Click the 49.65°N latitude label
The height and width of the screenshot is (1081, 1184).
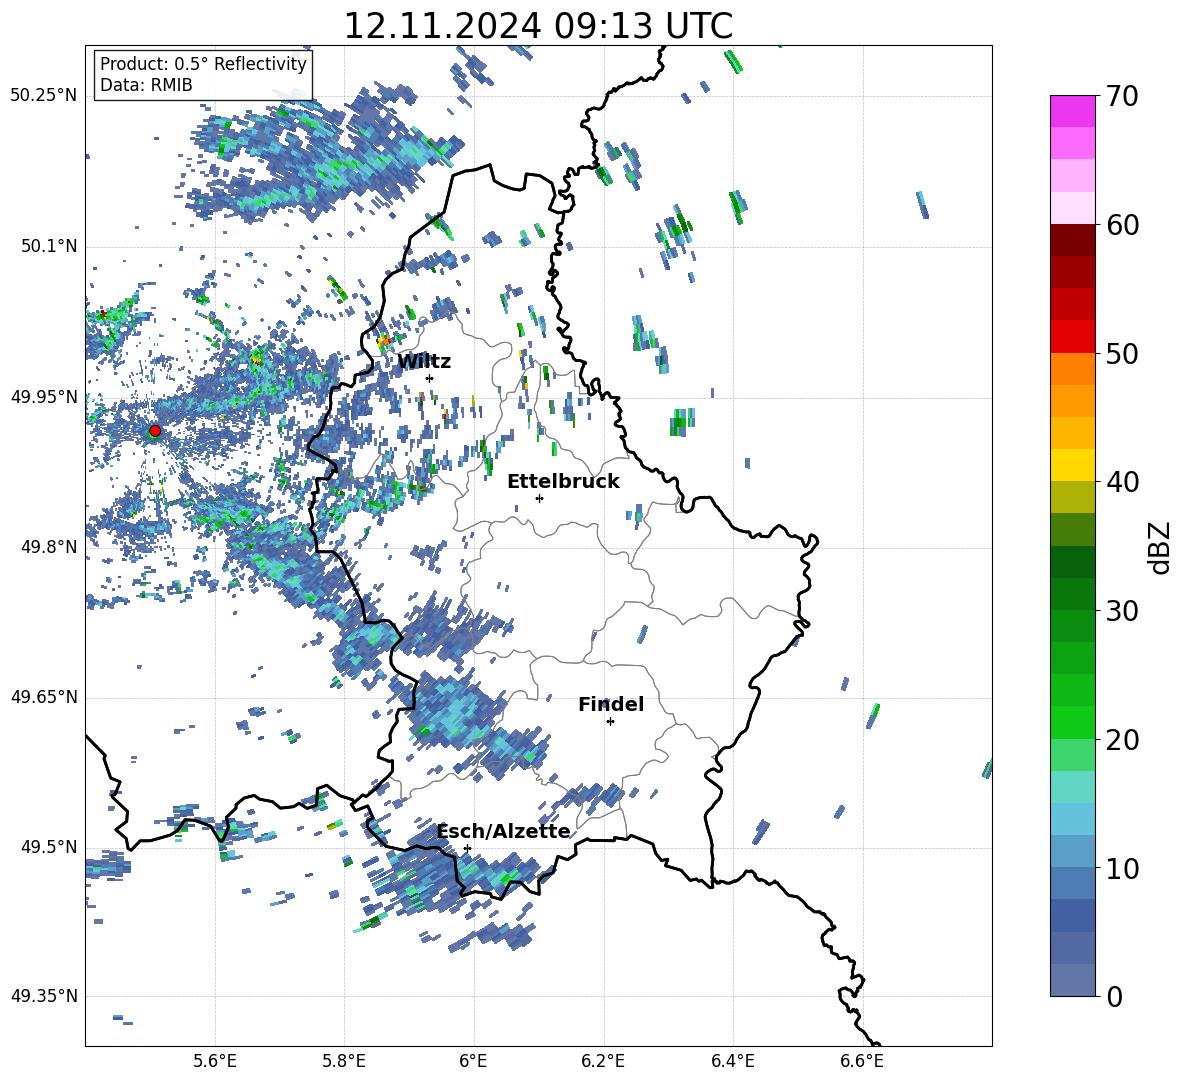point(44,697)
